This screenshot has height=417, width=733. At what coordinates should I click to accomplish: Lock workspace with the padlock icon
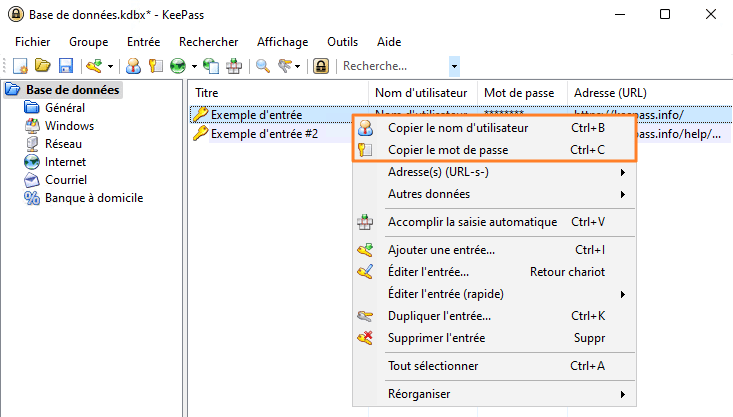click(x=321, y=66)
